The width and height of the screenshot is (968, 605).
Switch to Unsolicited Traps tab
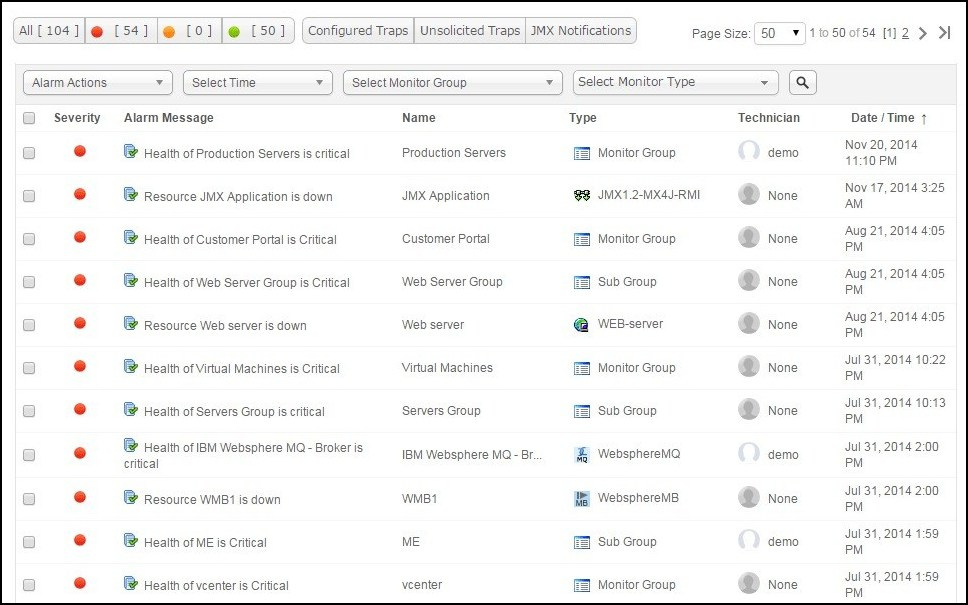[x=470, y=31]
